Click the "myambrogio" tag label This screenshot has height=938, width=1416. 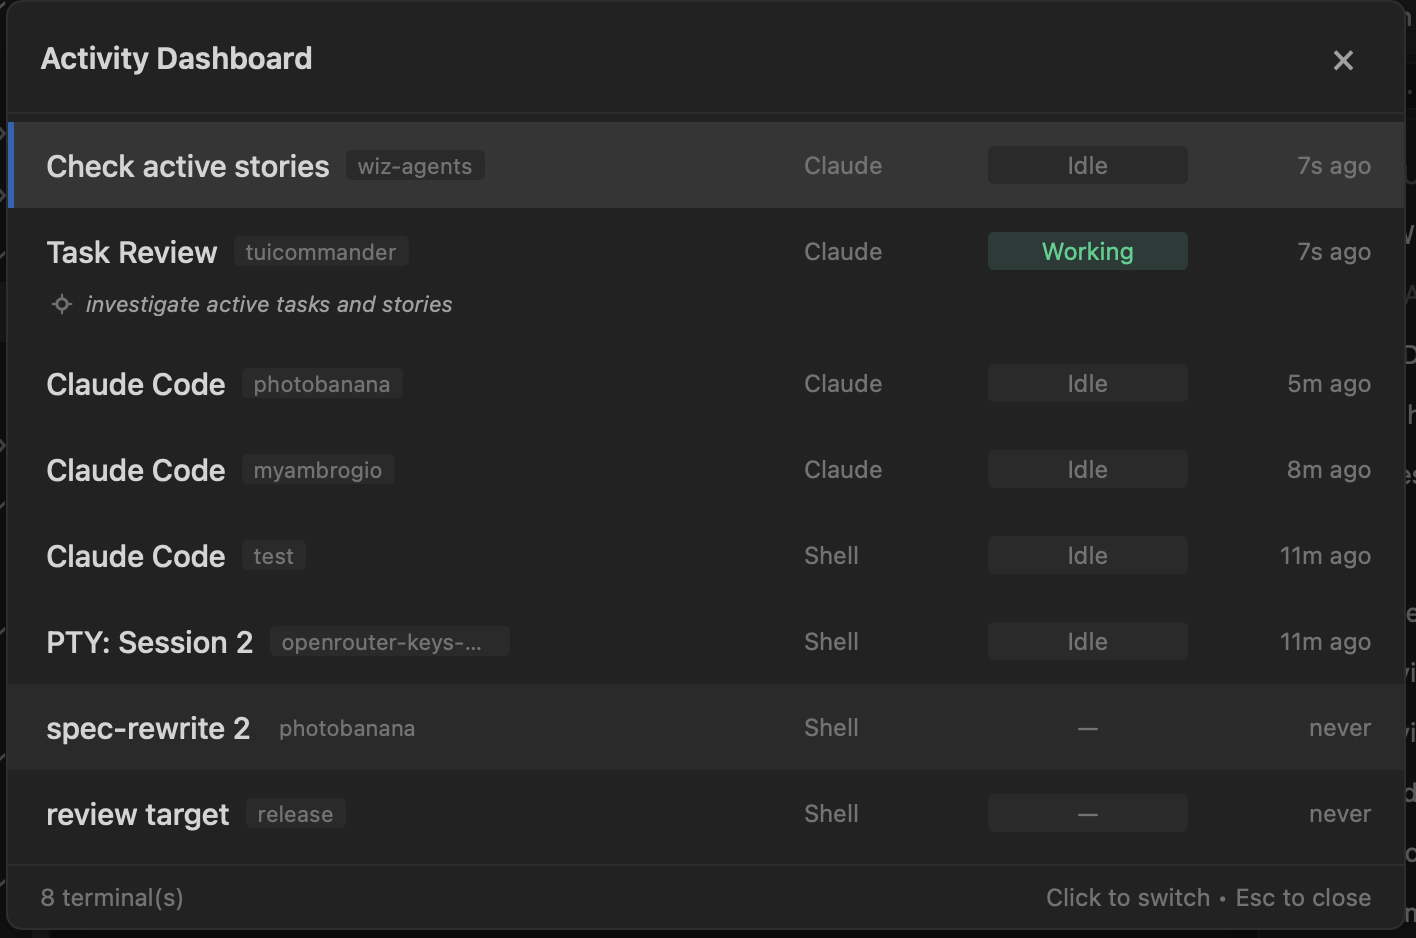(x=318, y=469)
